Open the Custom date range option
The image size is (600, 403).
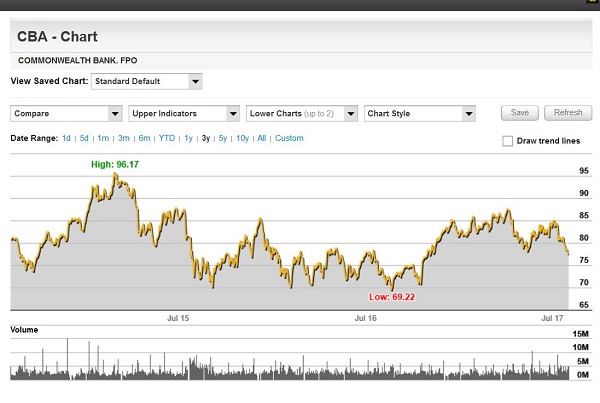tap(289, 138)
